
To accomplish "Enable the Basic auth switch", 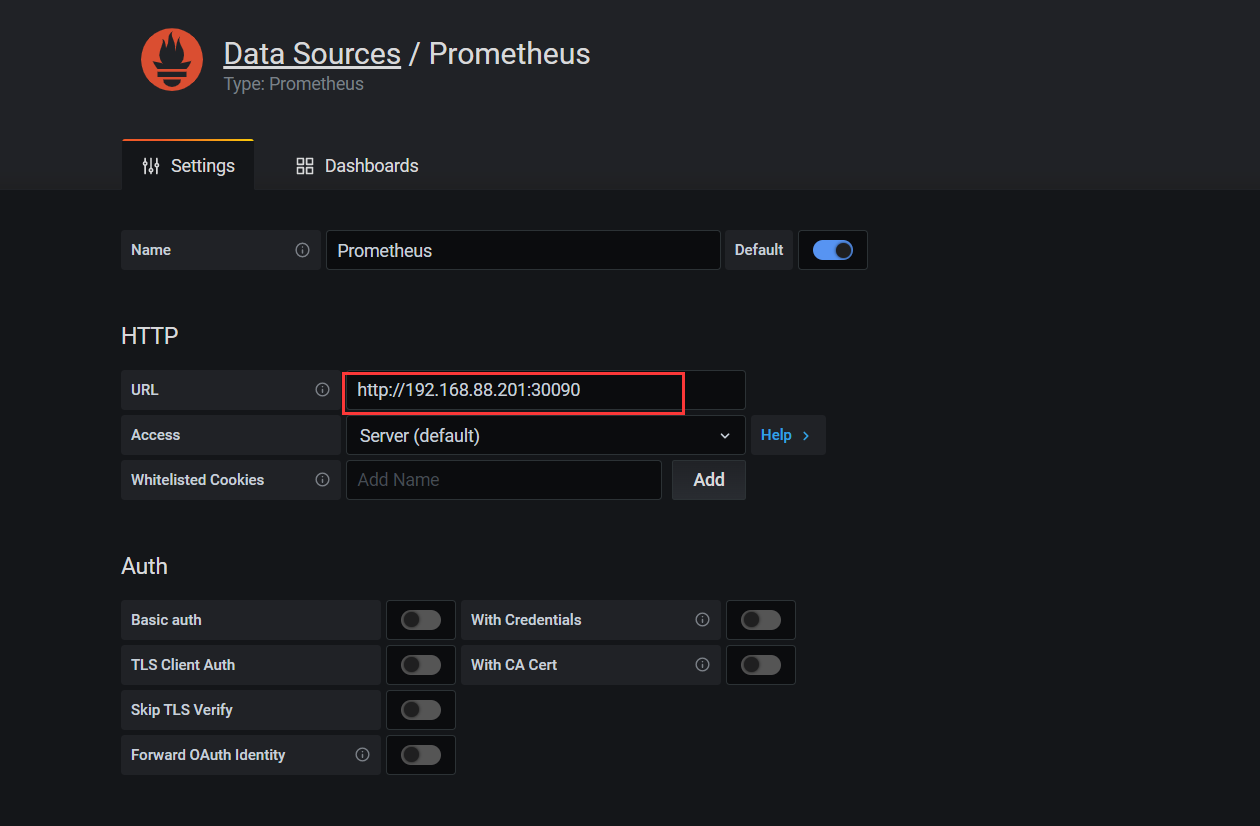I will click(421, 620).
